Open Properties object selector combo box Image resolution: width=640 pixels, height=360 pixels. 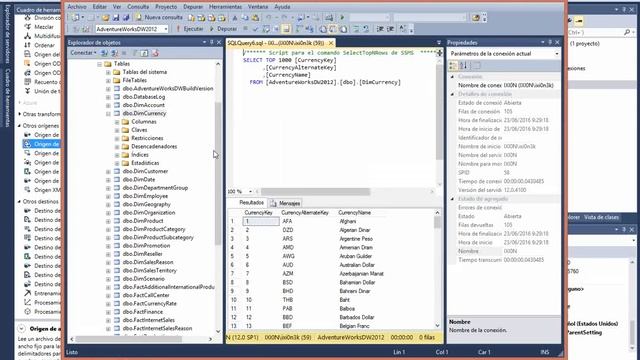[504, 53]
